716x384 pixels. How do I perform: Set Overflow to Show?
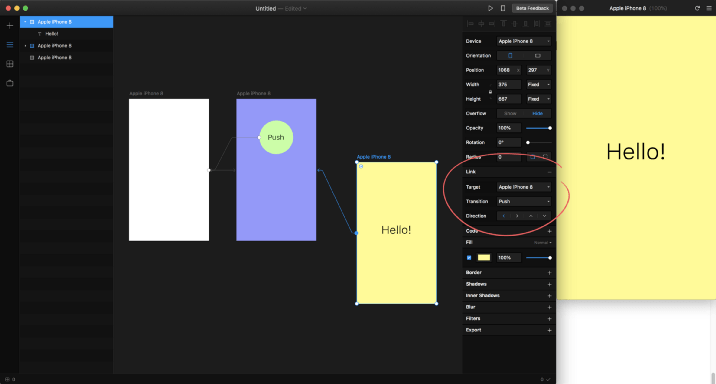pyautogui.click(x=510, y=113)
